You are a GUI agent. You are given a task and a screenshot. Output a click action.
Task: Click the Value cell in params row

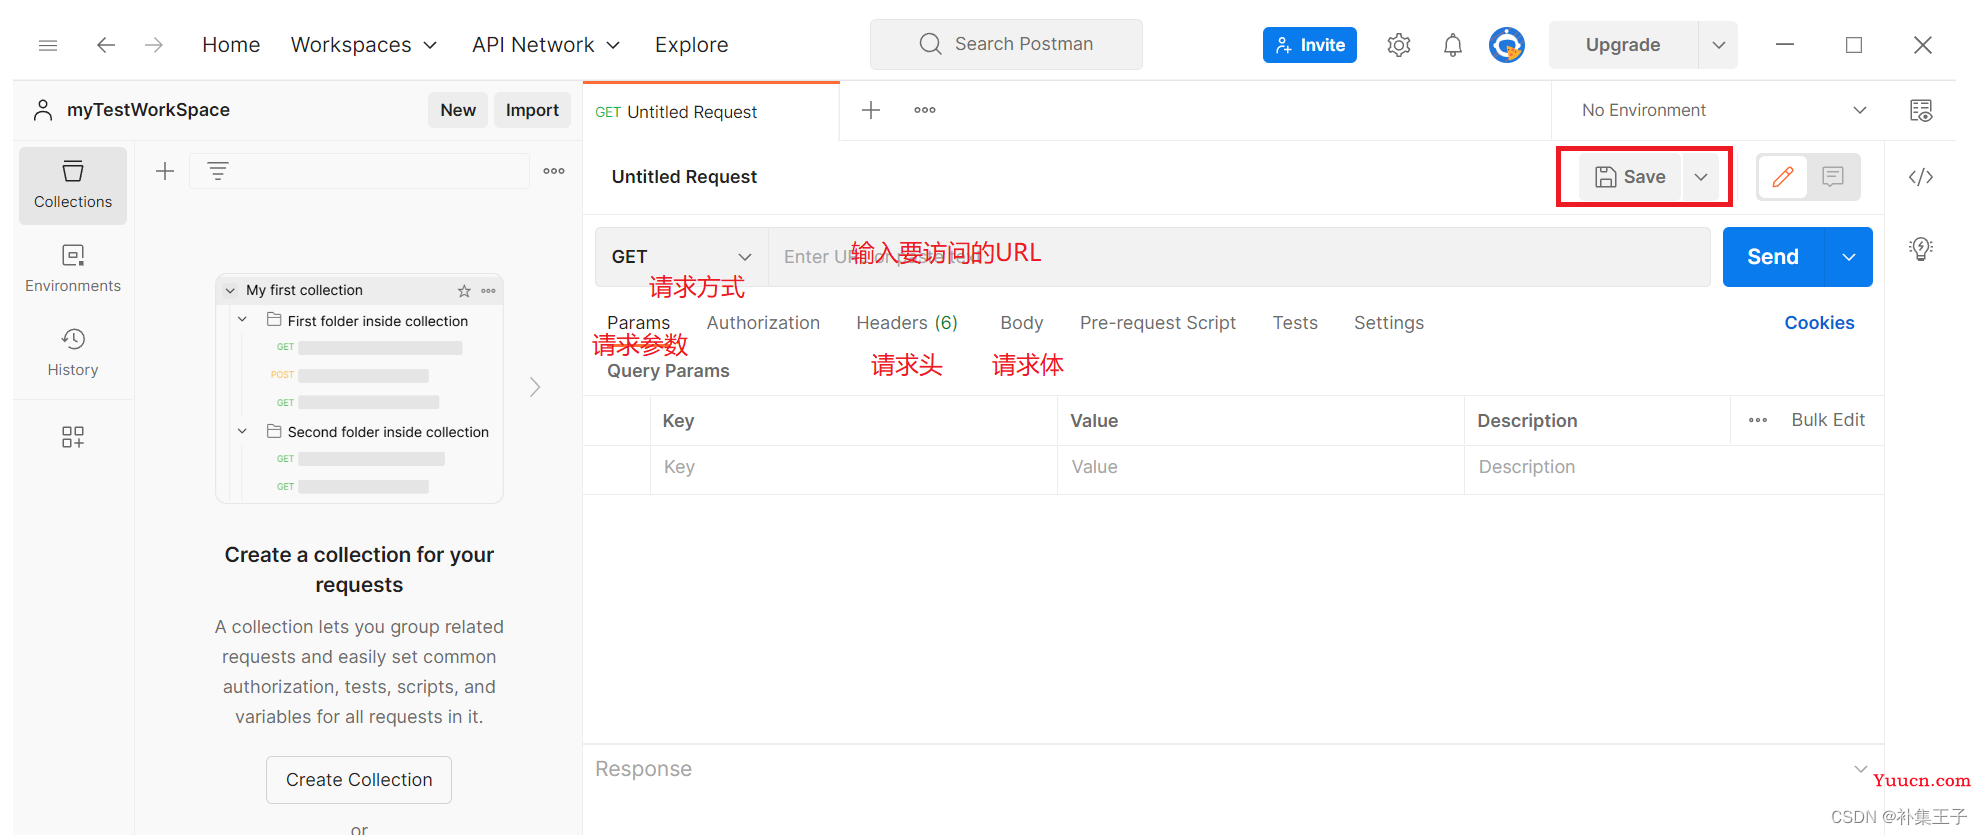click(1260, 467)
